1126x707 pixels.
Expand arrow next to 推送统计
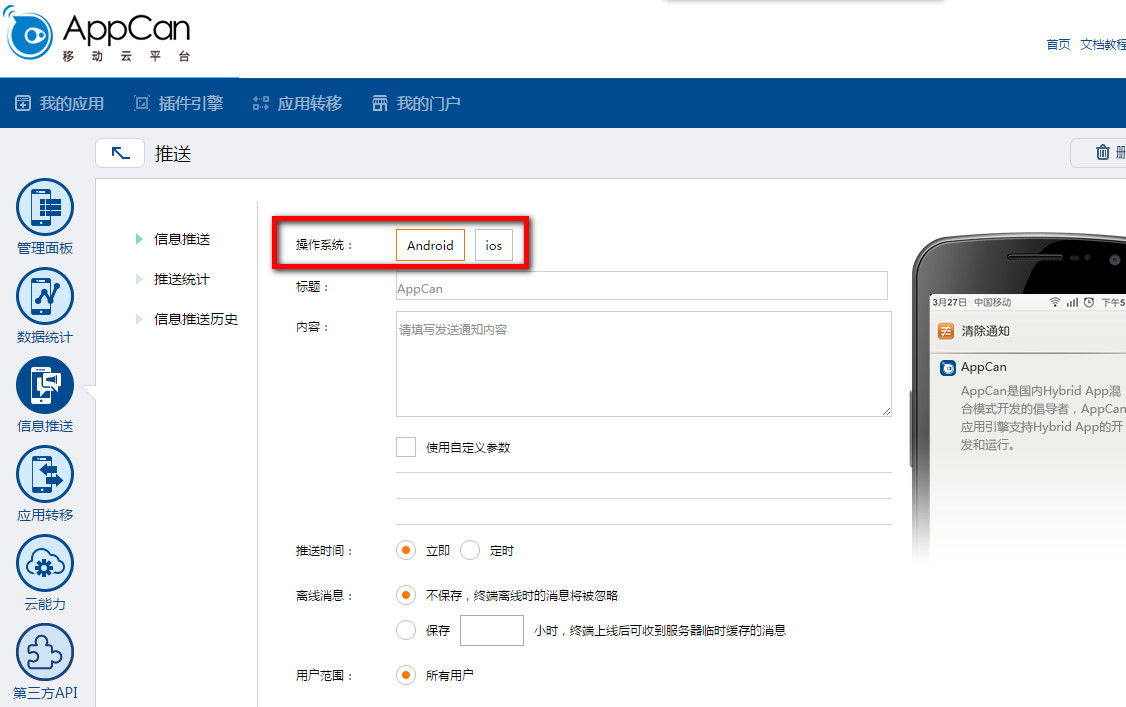click(139, 279)
